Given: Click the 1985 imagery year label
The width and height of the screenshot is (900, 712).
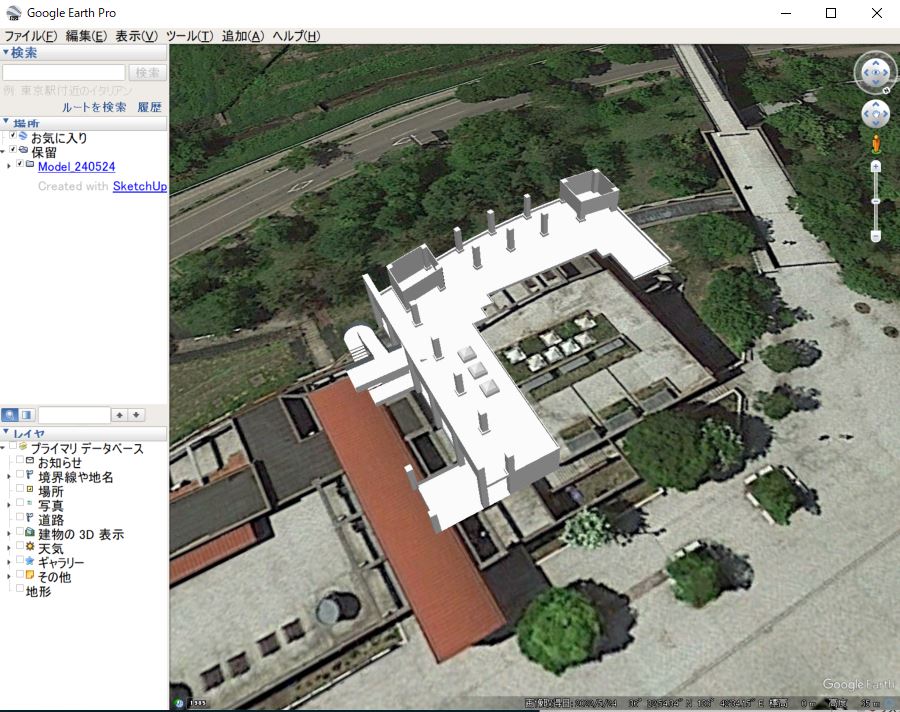Looking at the screenshot, I should click(x=198, y=703).
